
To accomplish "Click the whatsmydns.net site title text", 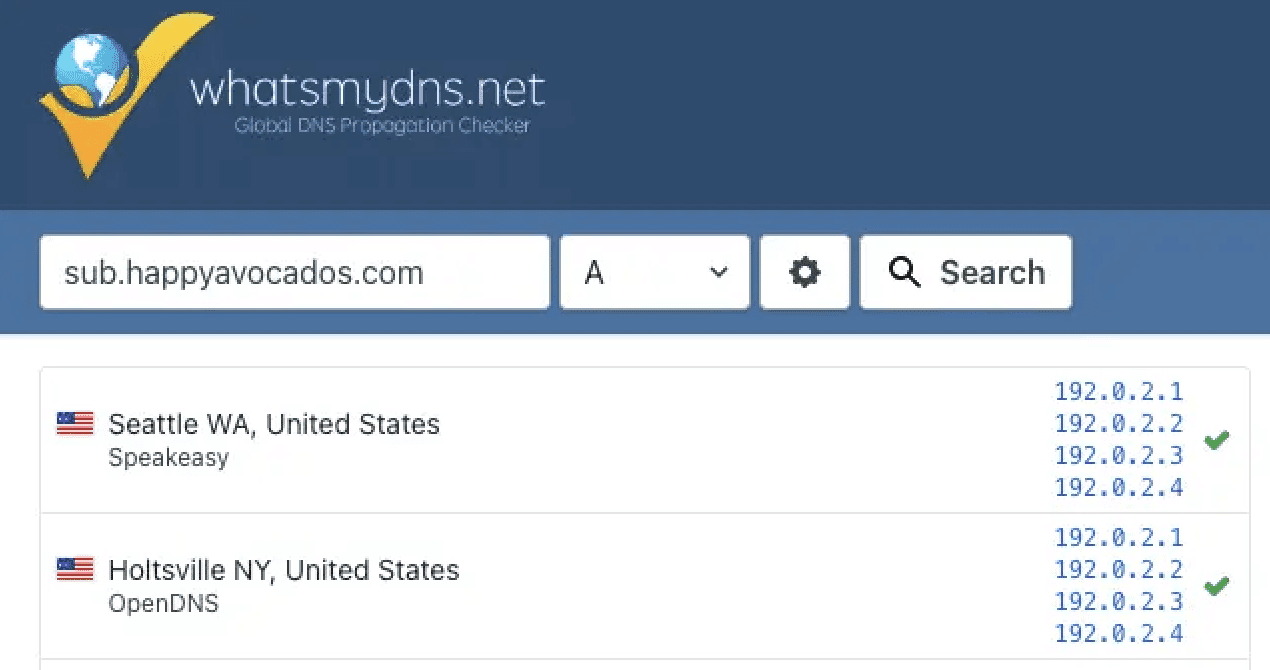I will pyautogui.click(x=367, y=91).
